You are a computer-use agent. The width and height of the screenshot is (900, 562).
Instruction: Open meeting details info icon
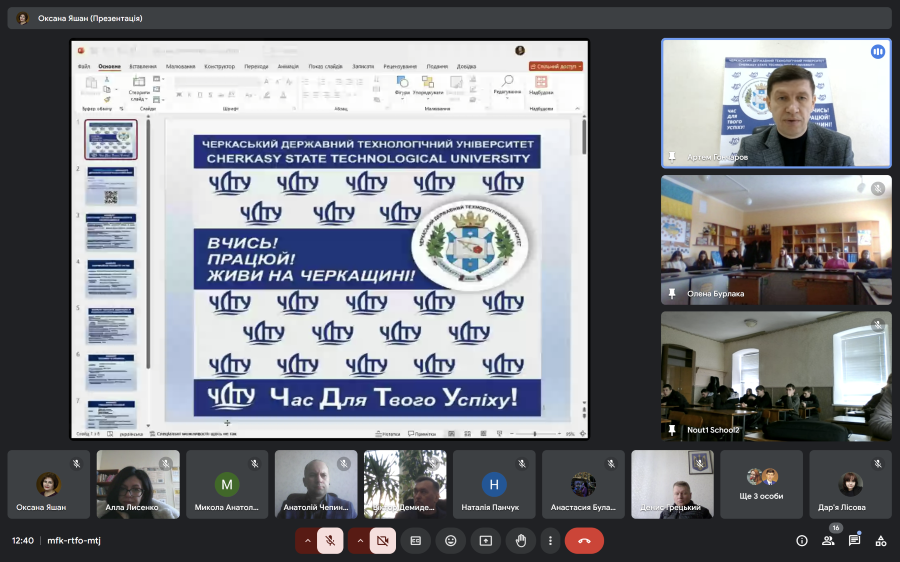[x=802, y=541]
